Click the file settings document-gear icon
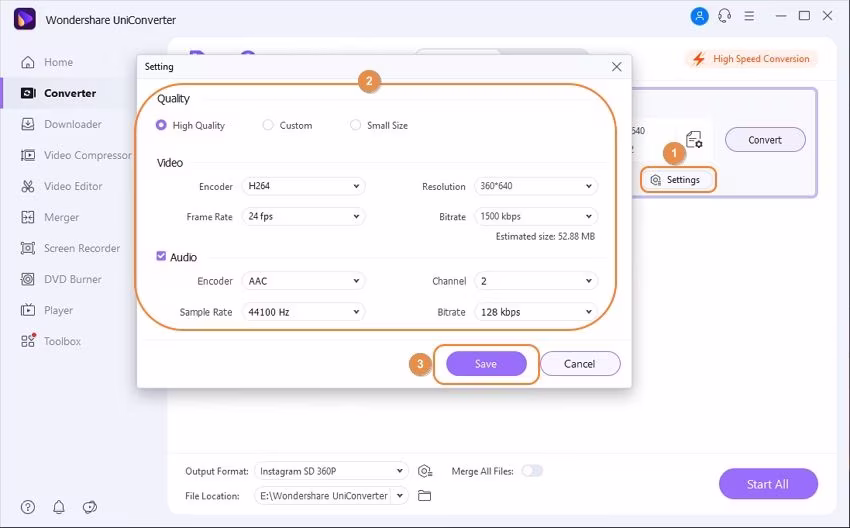850x528 pixels. coord(694,139)
